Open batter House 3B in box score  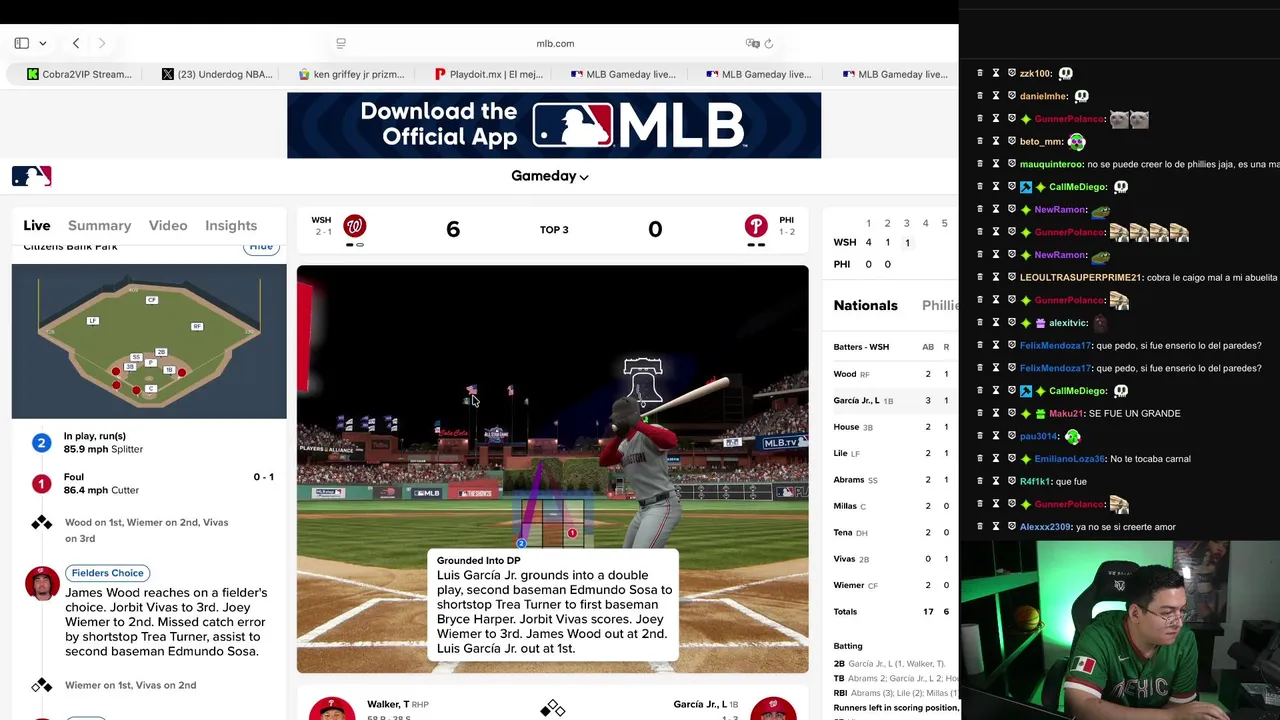pos(853,427)
